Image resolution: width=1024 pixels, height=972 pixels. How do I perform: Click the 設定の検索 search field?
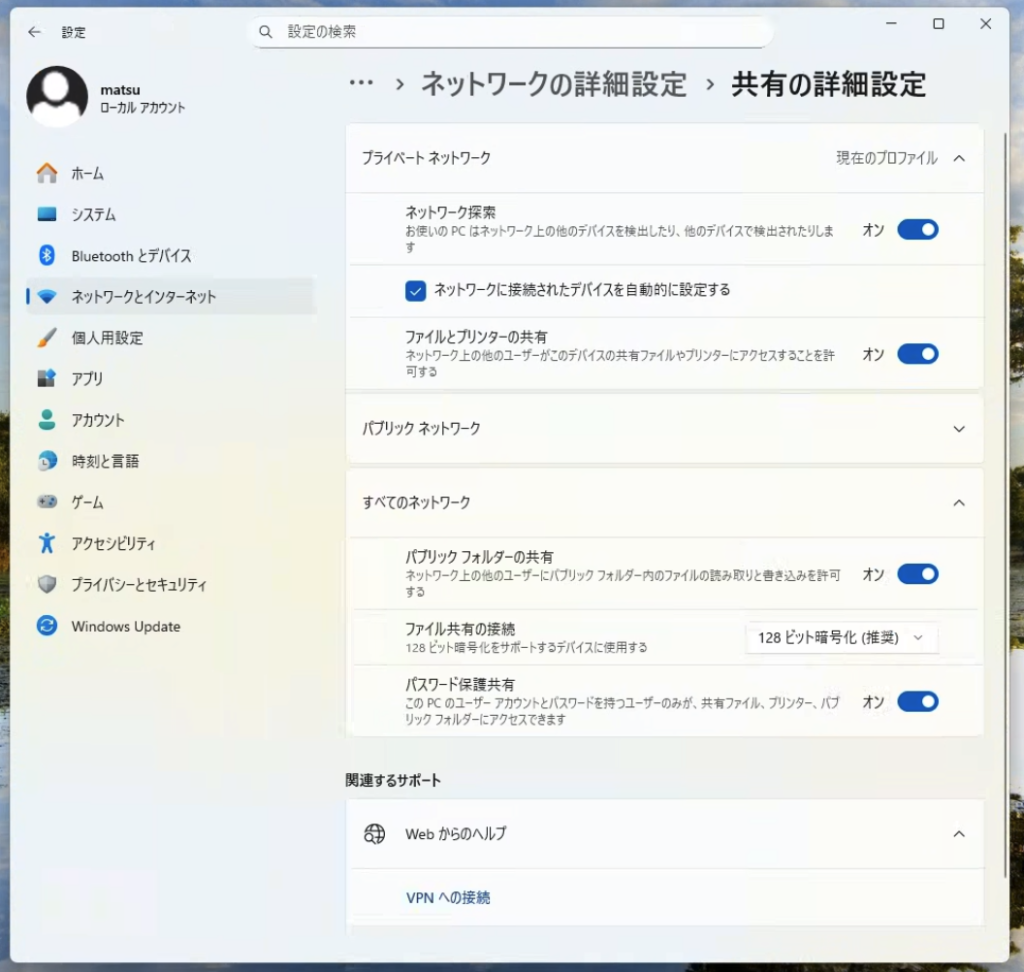510,32
